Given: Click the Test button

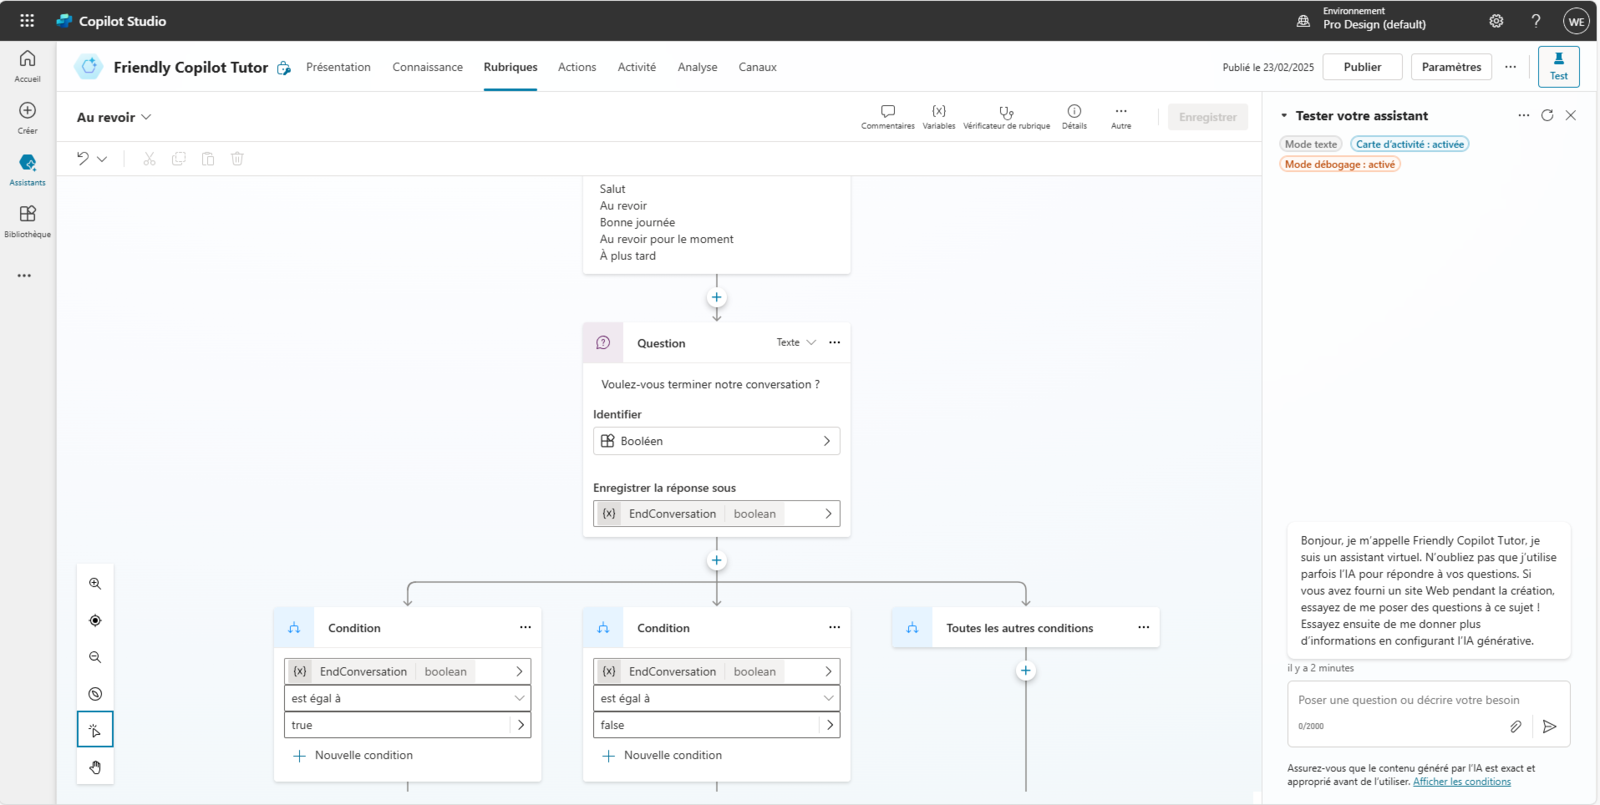Looking at the screenshot, I should pyautogui.click(x=1558, y=66).
